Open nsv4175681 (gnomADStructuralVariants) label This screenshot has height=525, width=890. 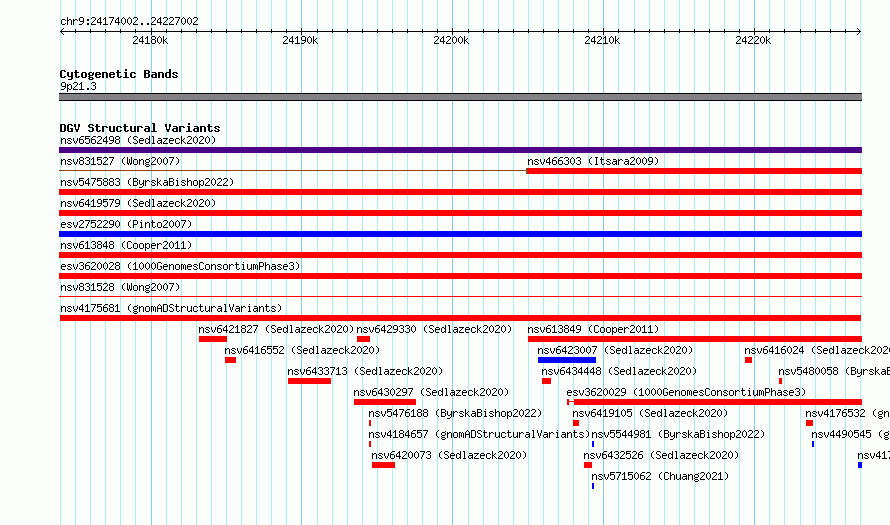tap(171, 308)
